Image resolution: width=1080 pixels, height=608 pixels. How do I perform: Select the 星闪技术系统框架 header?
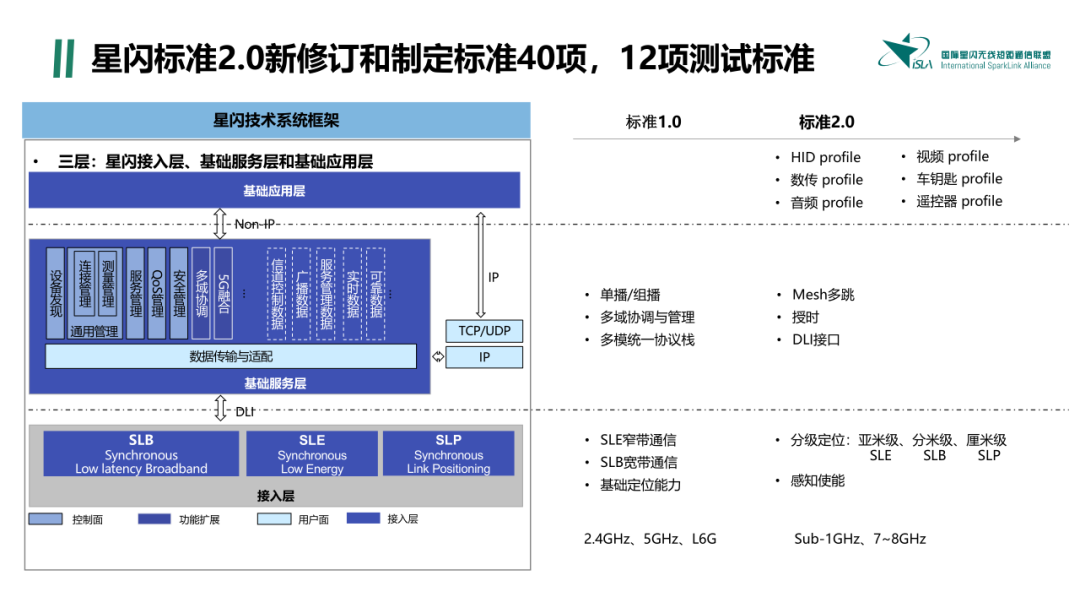(x=276, y=120)
